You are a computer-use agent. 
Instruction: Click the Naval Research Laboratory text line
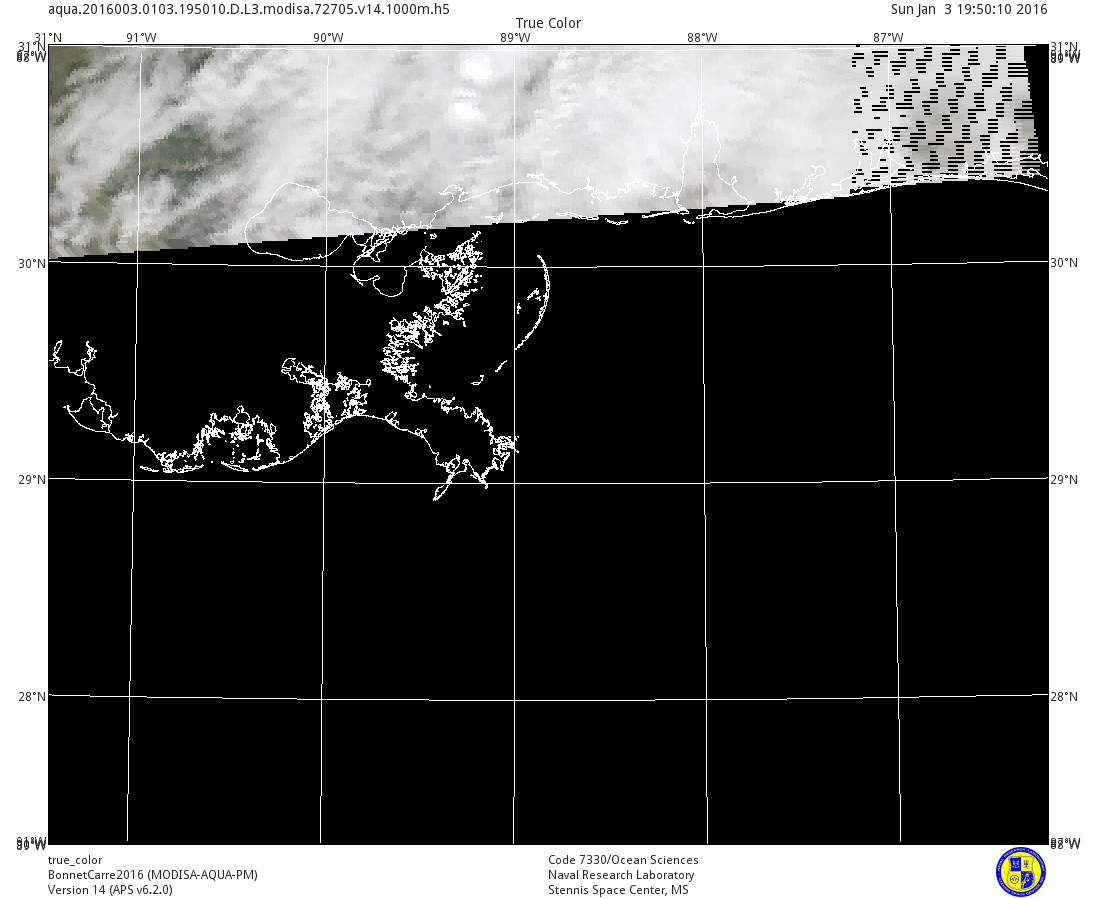(621, 875)
